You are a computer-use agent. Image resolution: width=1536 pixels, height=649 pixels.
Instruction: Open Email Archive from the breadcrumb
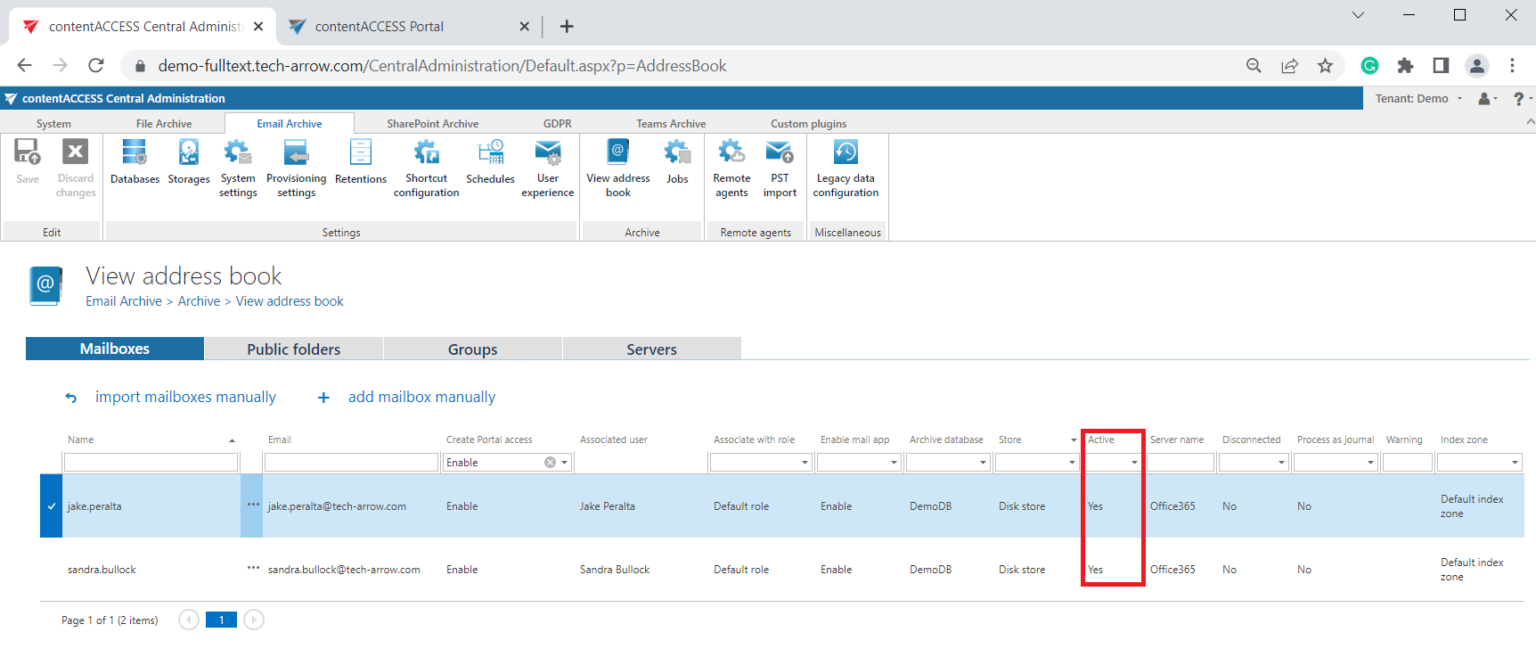(x=123, y=300)
